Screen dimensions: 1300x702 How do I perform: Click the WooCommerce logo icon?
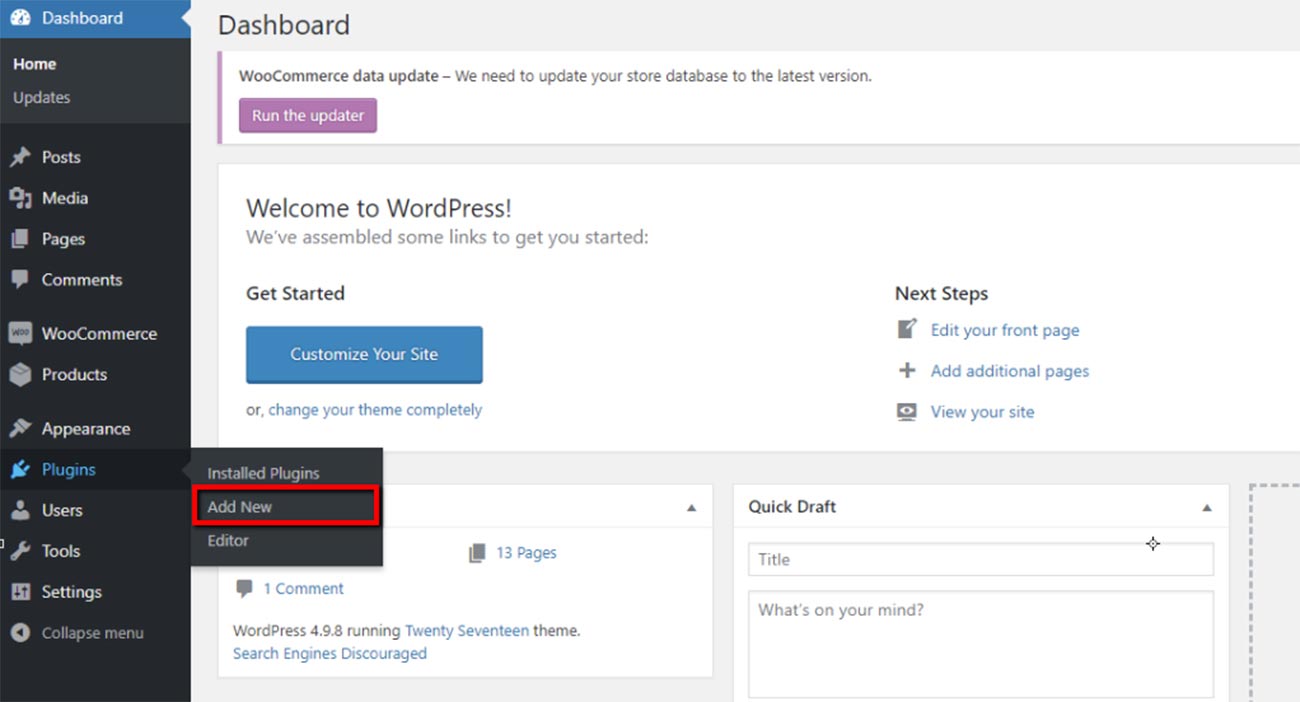click(20, 333)
